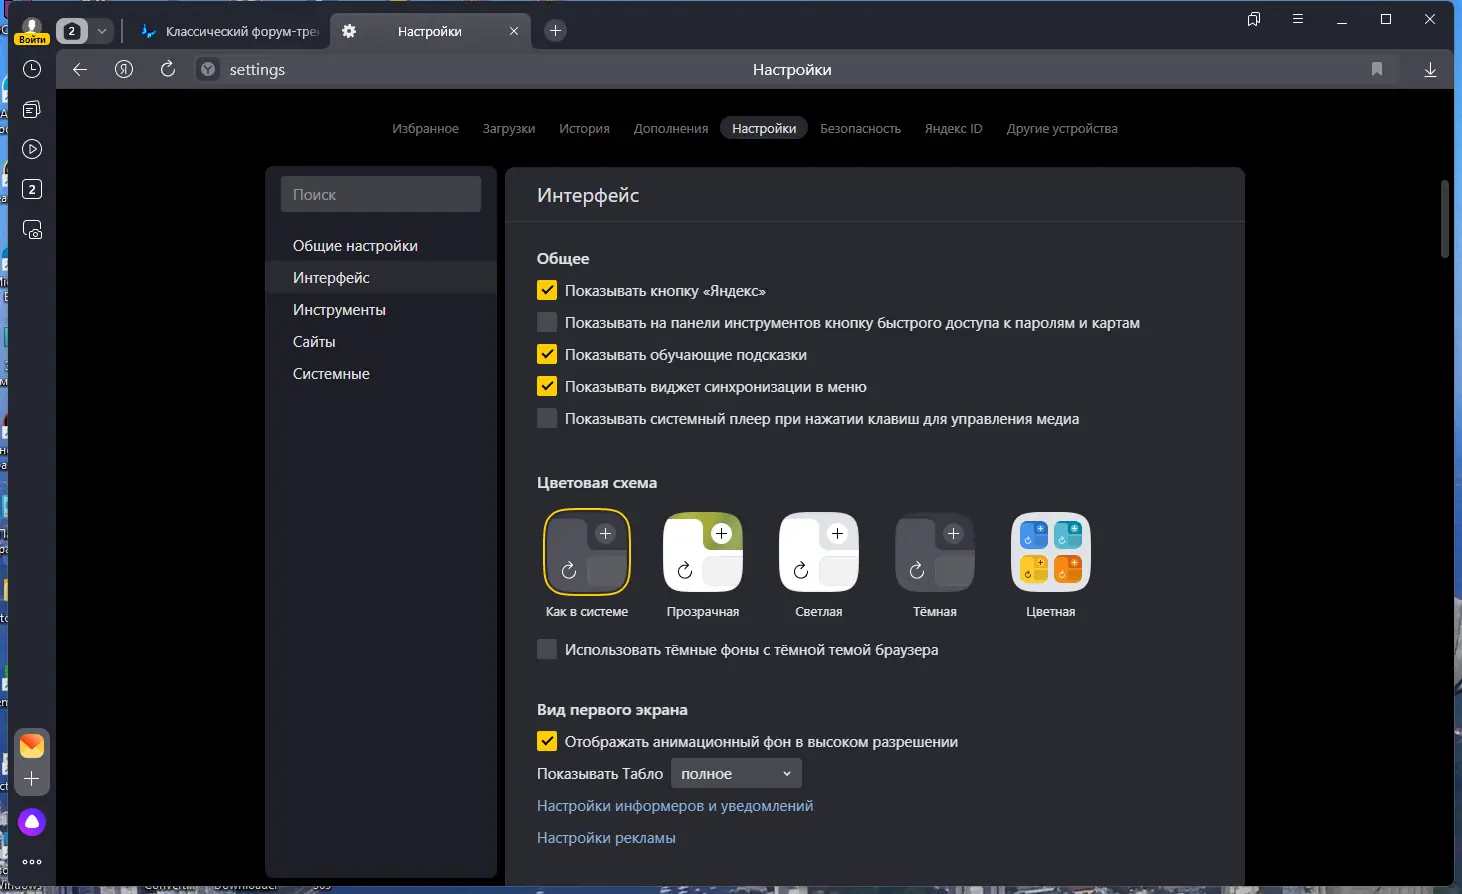Enable dark backgrounds with the dark browser theme
Screen dimensions: 1462x894
[x=547, y=649]
